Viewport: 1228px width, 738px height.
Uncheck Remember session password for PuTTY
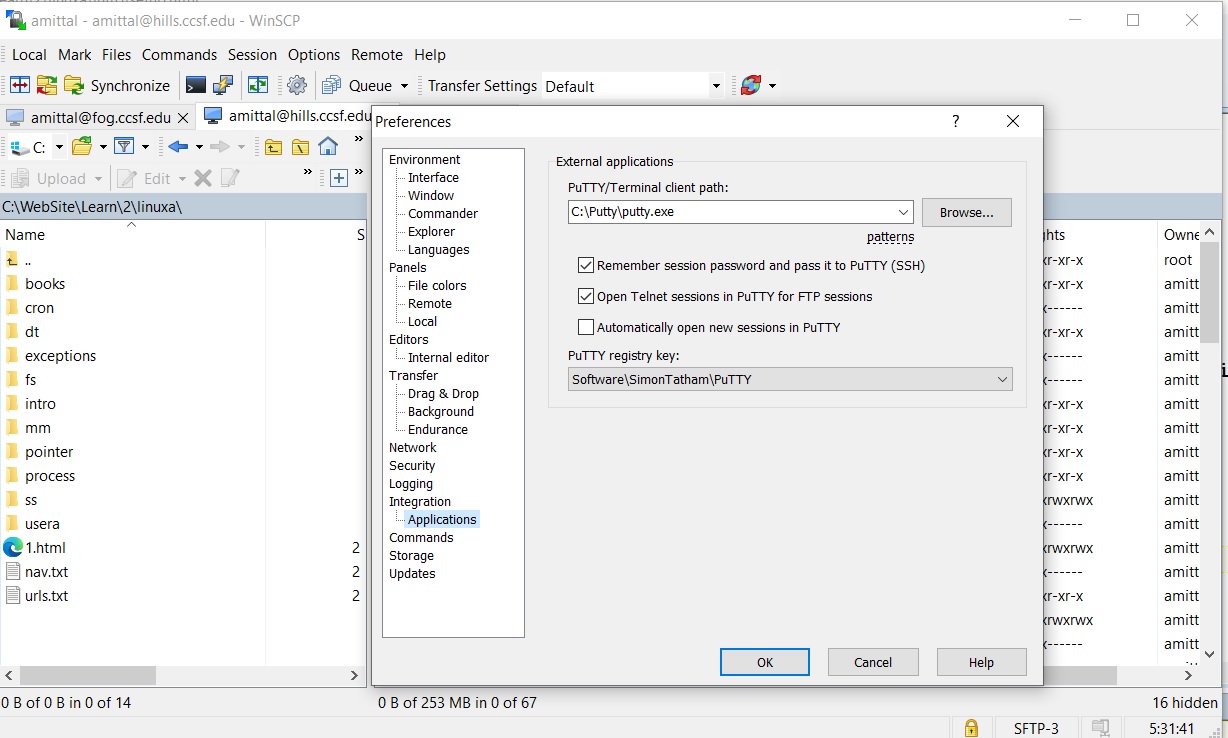(x=586, y=266)
